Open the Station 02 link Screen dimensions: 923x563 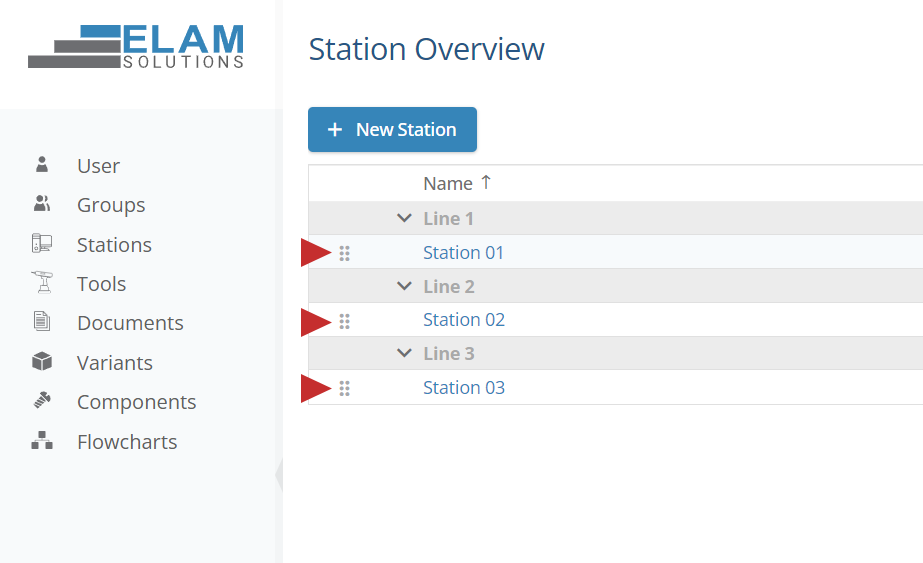[x=464, y=320]
